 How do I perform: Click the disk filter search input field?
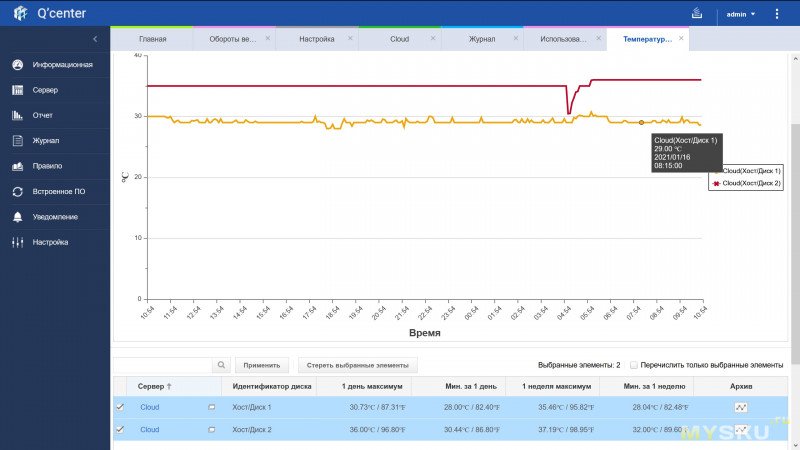[x=162, y=366]
